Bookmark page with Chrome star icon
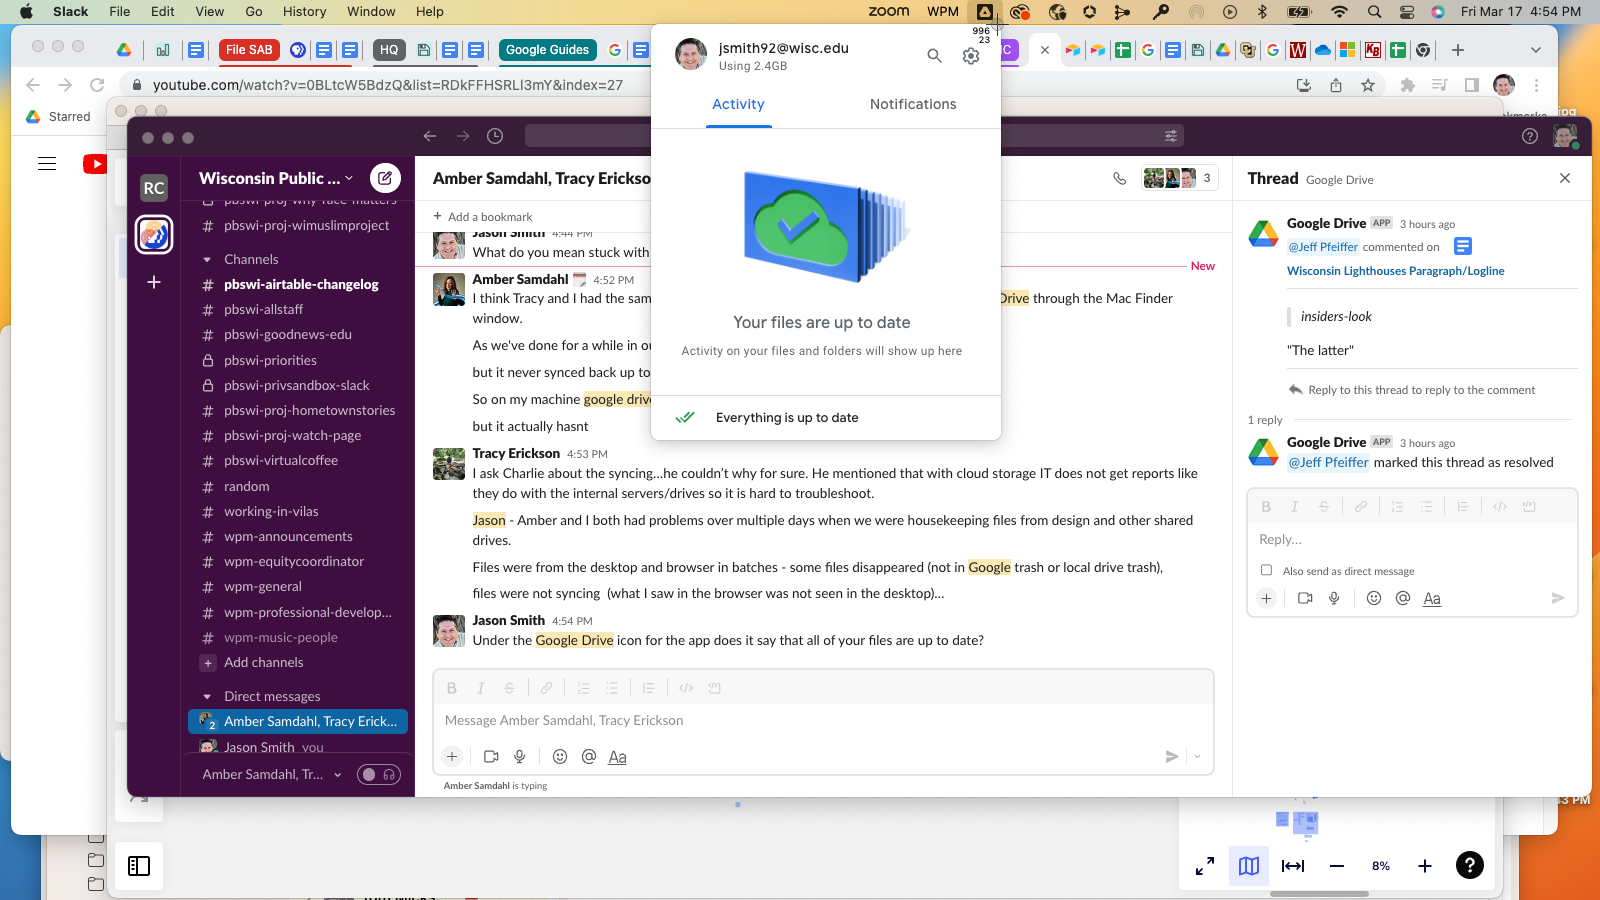Screen dimensions: 1600x900 (1368, 85)
